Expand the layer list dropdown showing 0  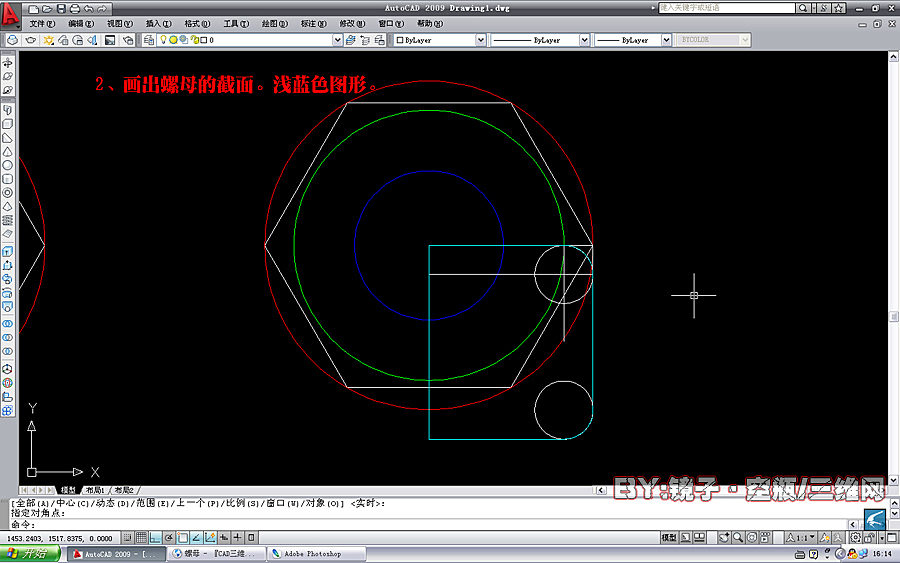click(338, 40)
